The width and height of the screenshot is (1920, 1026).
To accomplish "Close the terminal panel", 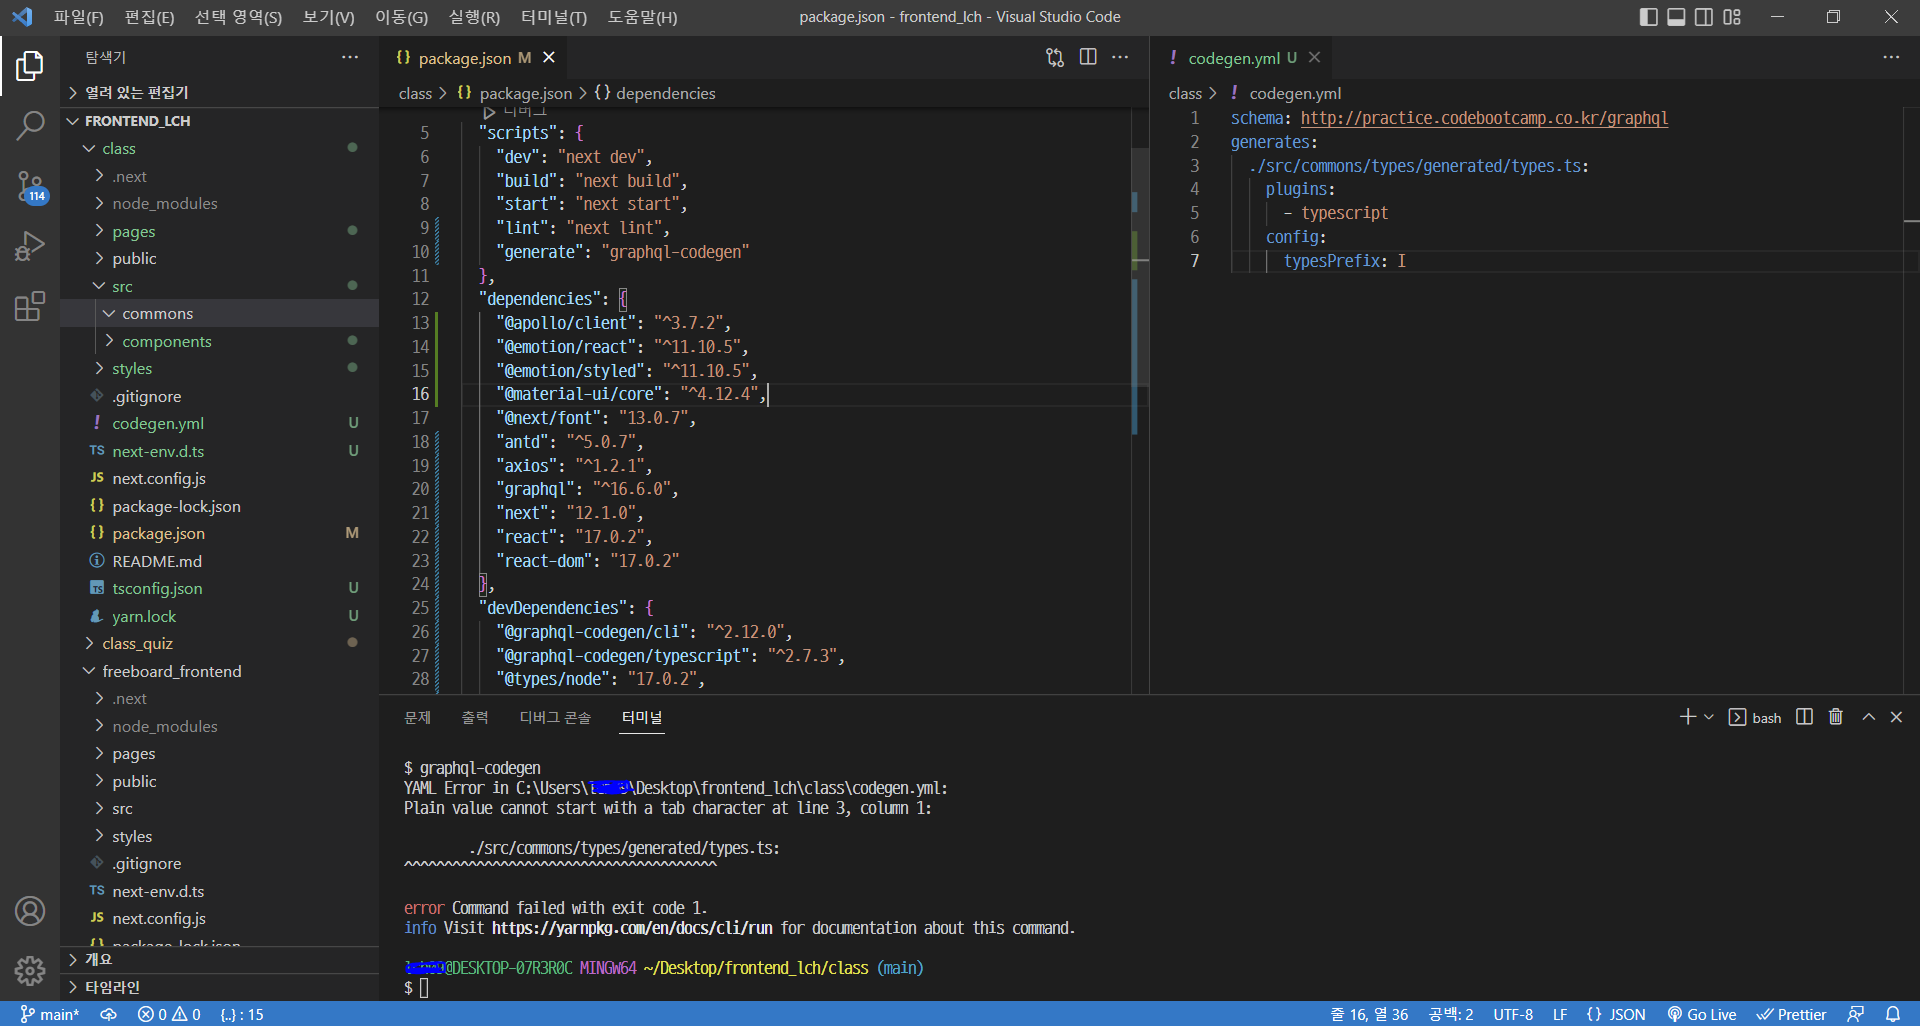I will [1896, 717].
